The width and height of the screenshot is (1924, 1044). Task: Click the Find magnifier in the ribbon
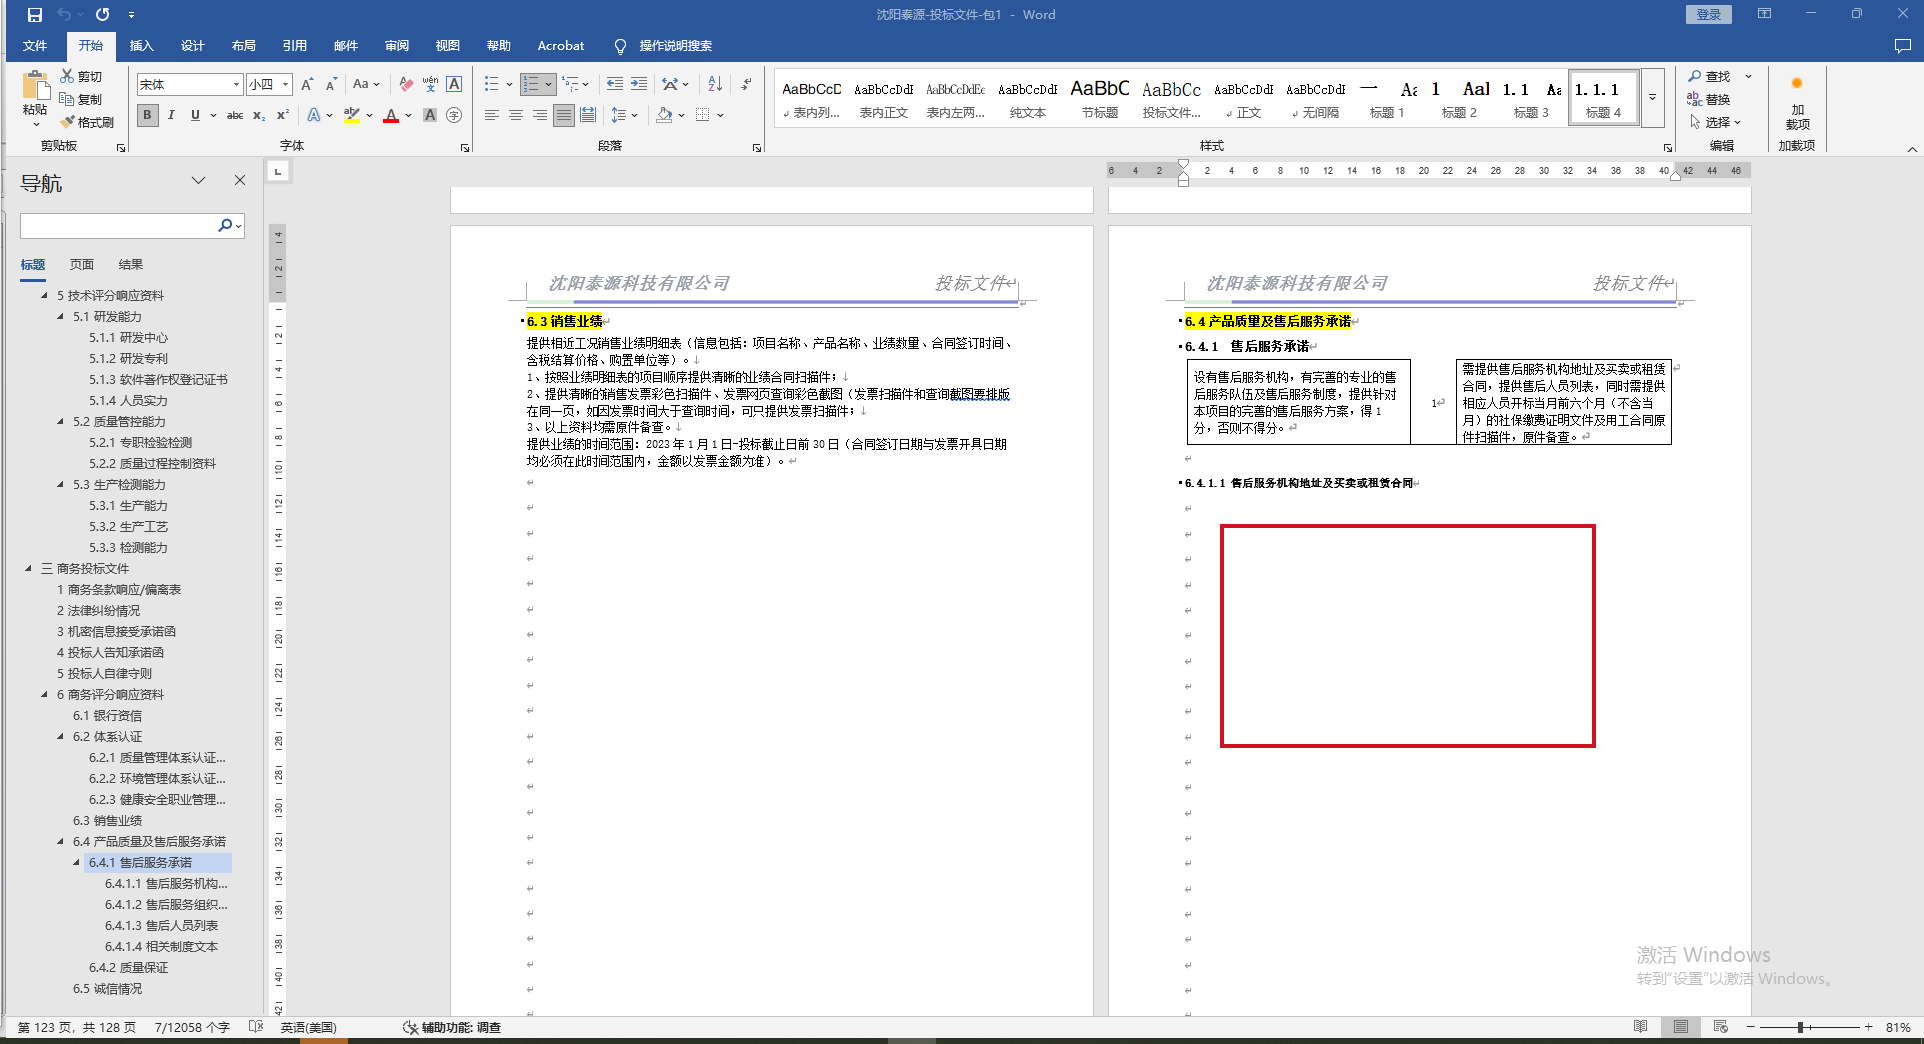coord(1709,76)
